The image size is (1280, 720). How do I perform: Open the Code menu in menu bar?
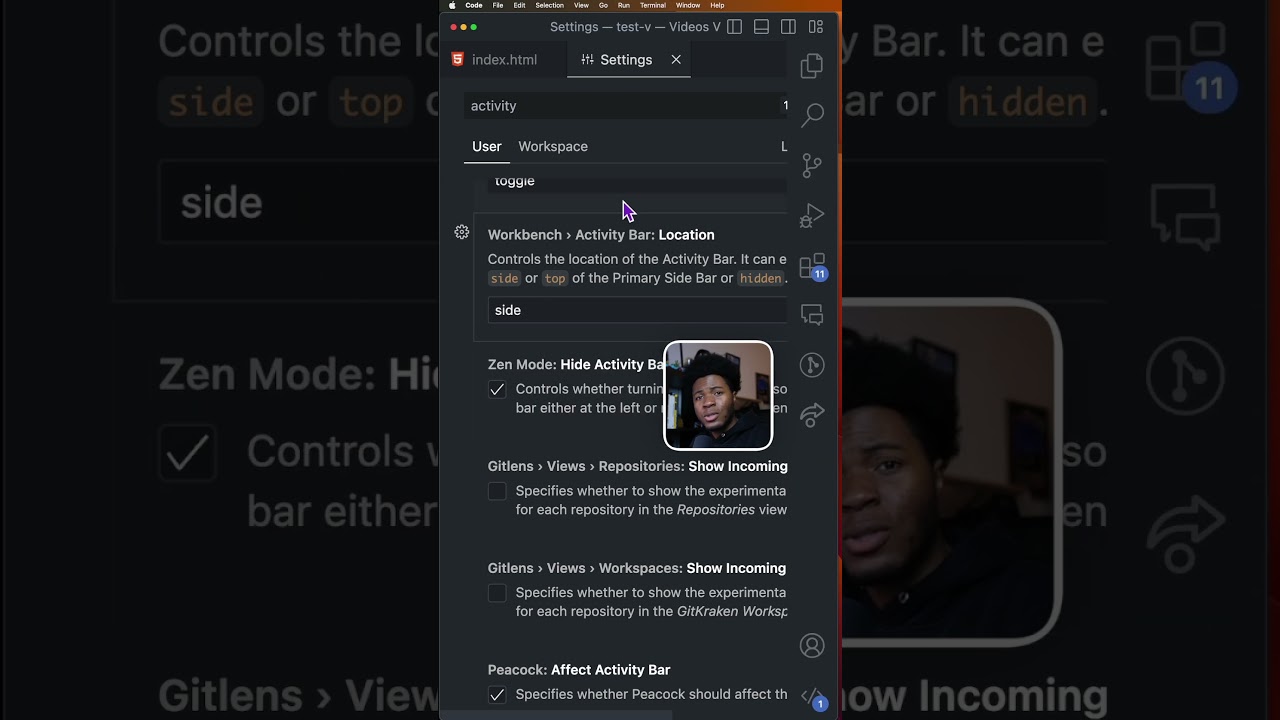474,5
